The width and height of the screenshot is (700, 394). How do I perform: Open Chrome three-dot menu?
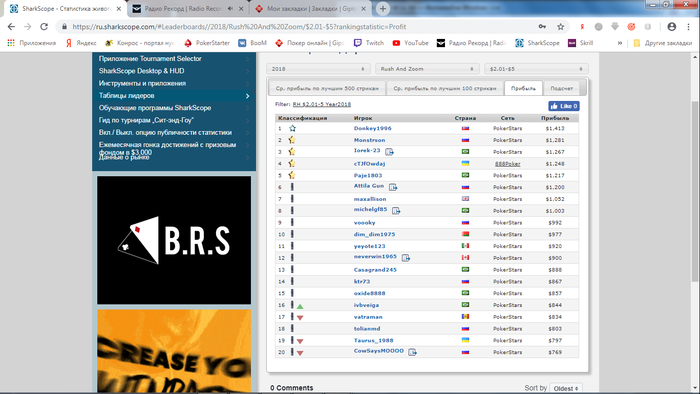(x=688, y=27)
